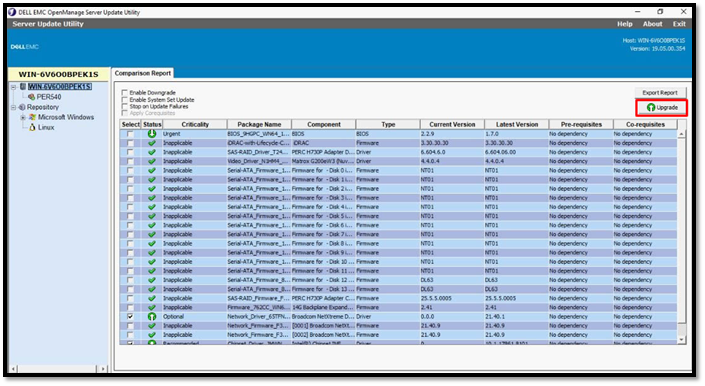Screen dimensions: 705x386
Task: Click the Linux penguin icon
Action: coord(32,127)
